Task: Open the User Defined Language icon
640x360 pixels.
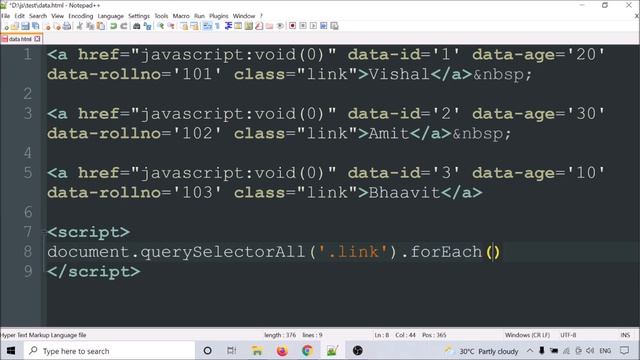Action: point(237,26)
